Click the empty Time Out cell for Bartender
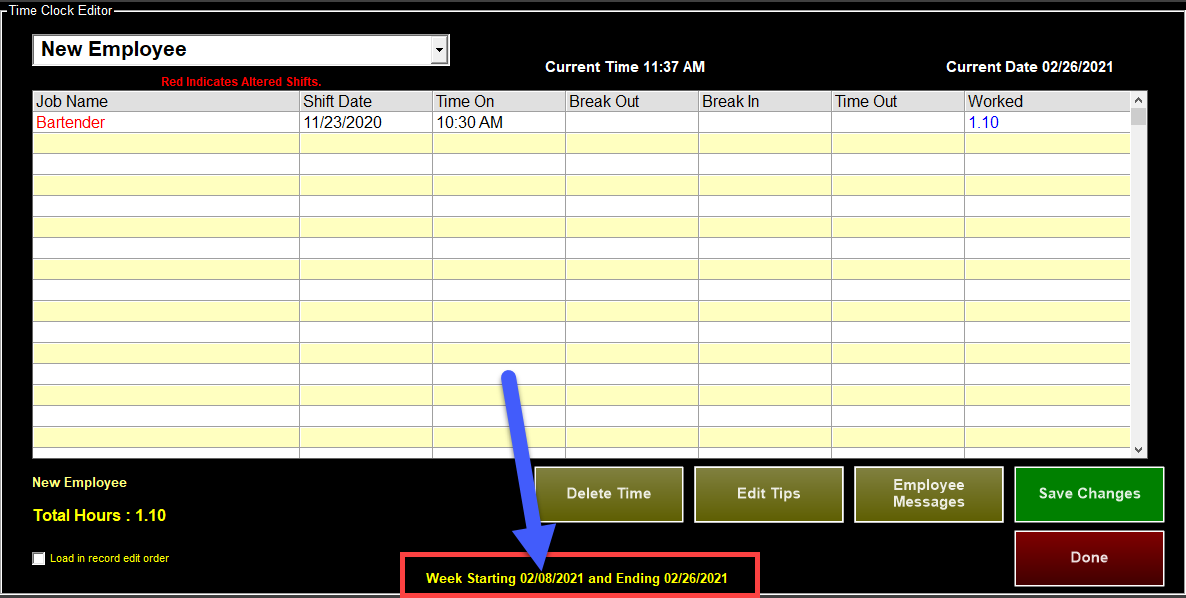Viewport: 1186px width, 598px height. [897, 123]
